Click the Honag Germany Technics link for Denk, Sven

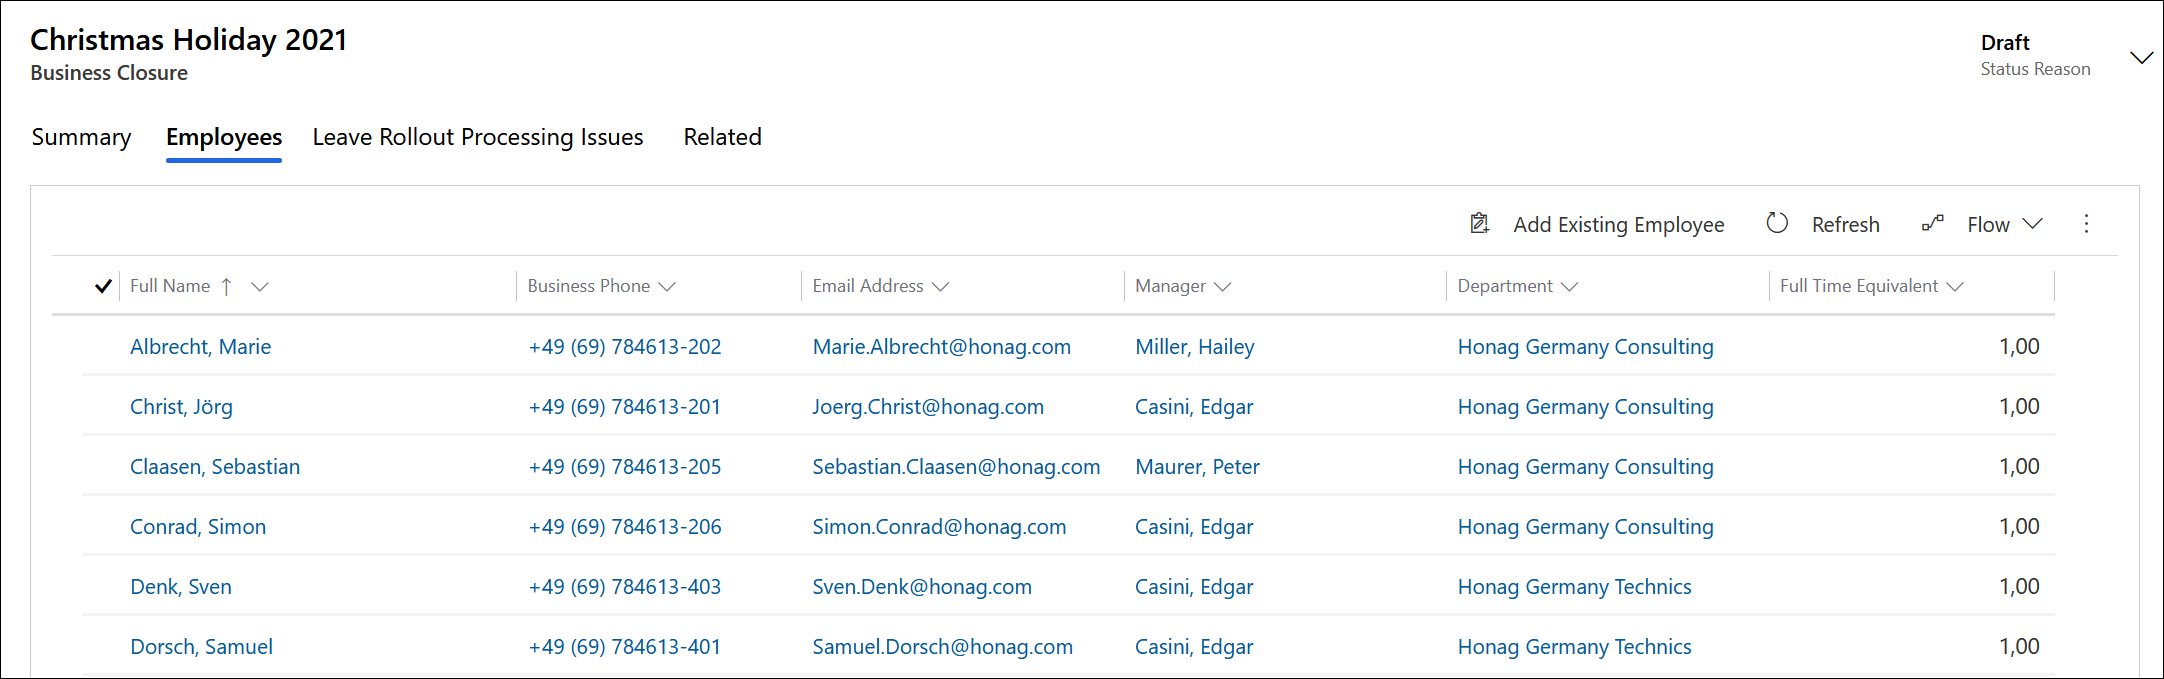point(1574,587)
